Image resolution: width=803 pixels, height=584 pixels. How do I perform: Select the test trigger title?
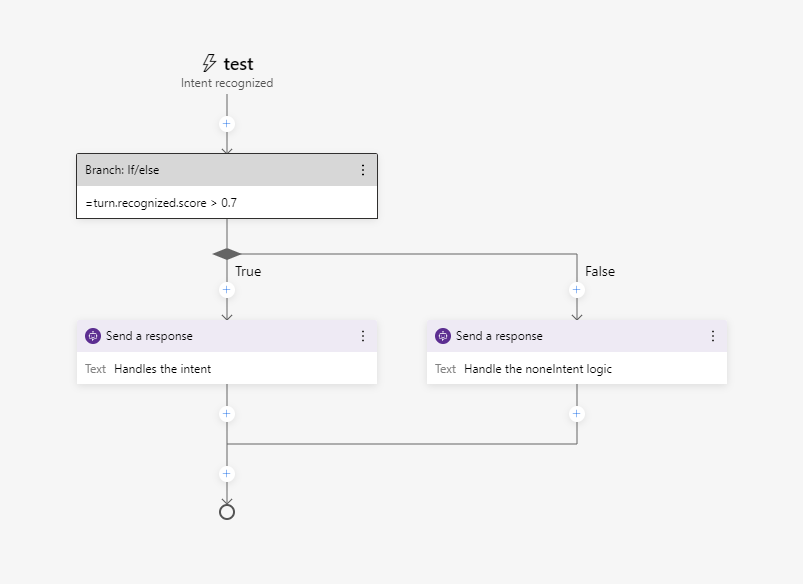point(238,61)
